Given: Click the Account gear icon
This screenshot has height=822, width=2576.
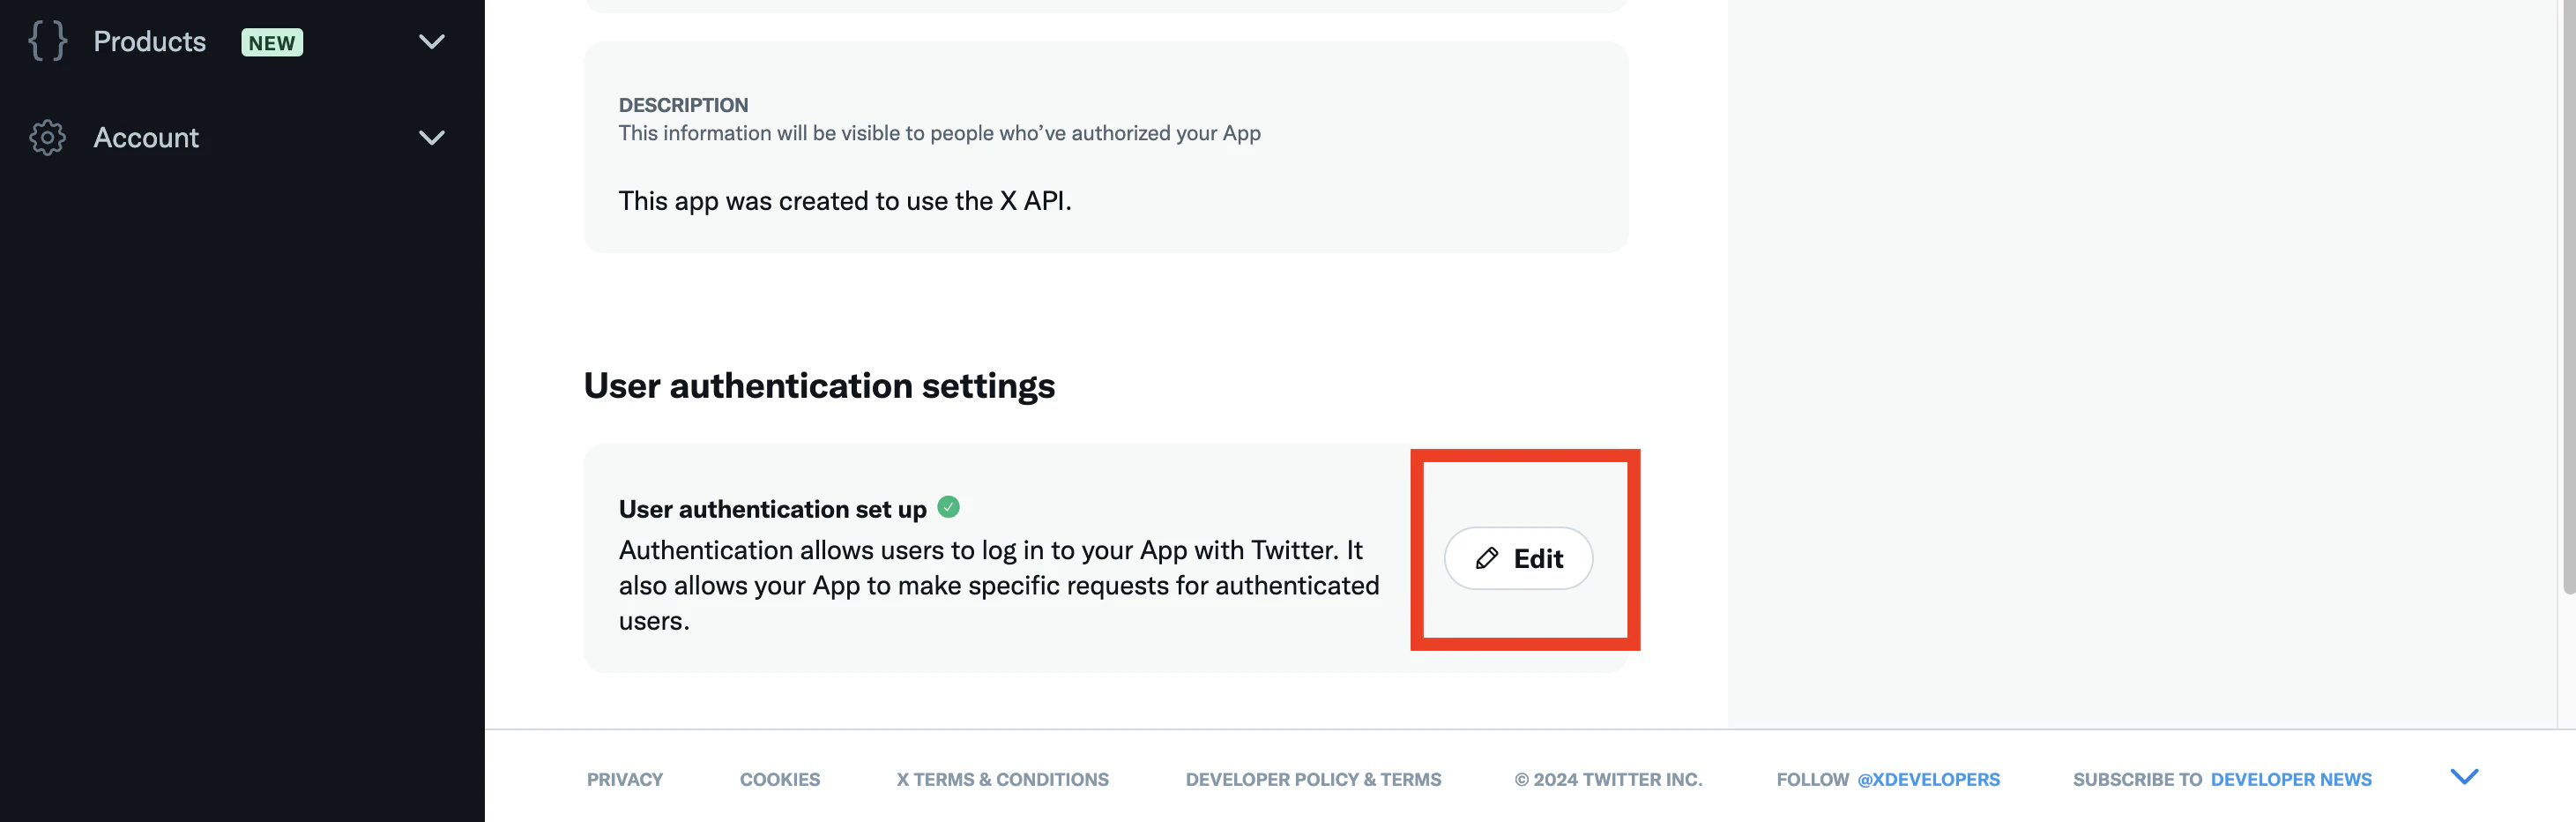Looking at the screenshot, I should click(47, 138).
